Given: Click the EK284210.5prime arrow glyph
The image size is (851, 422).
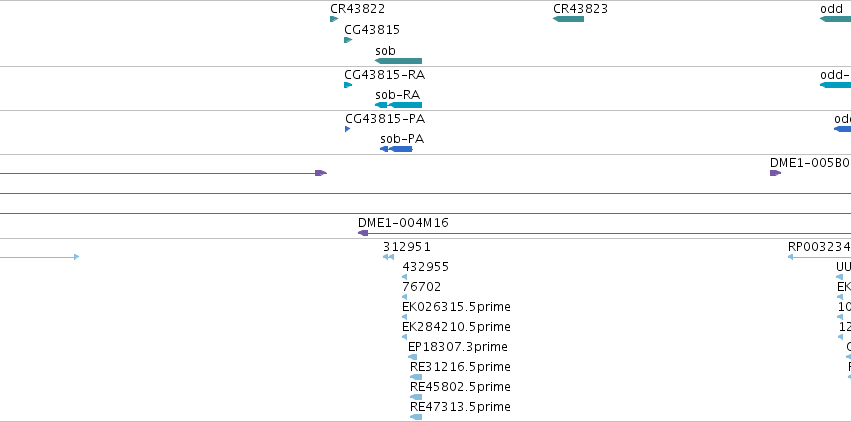Looking at the screenshot, I should (x=404, y=337).
